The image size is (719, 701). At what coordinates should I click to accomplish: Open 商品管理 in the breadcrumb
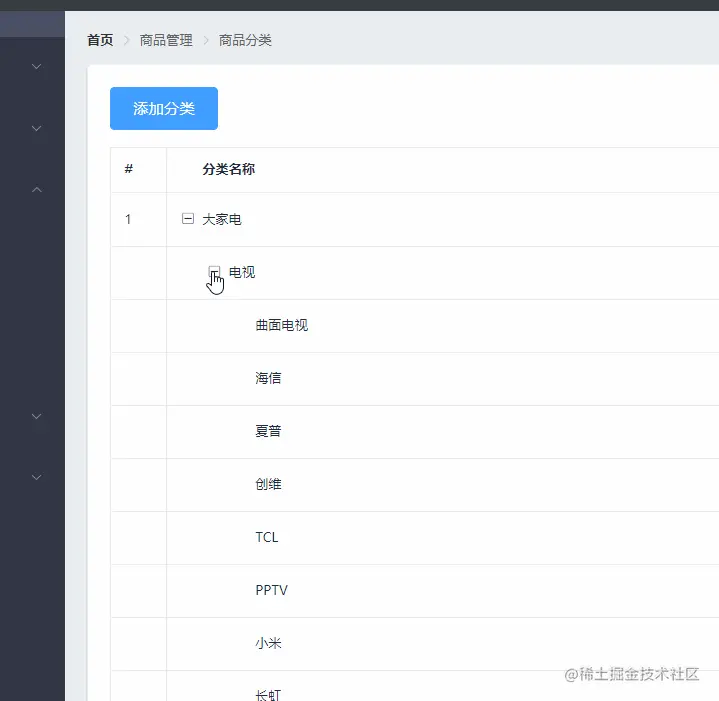click(x=166, y=40)
